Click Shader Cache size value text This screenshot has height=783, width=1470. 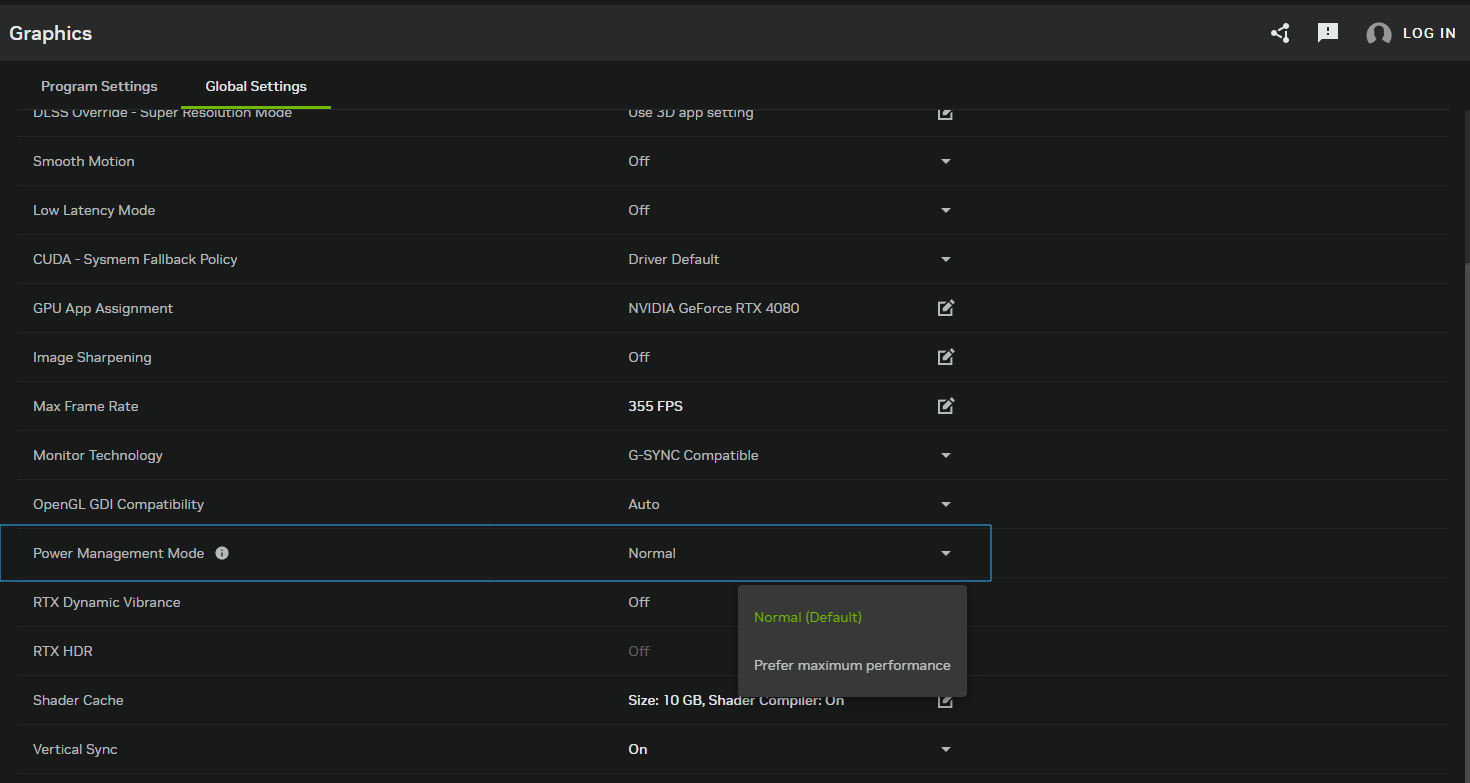(x=736, y=701)
